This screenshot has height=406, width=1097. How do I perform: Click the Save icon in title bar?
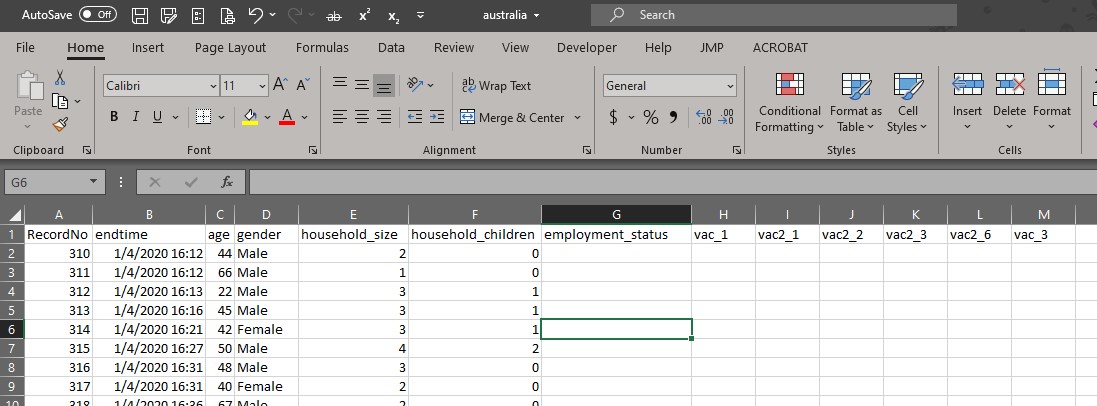pyautogui.click(x=140, y=15)
